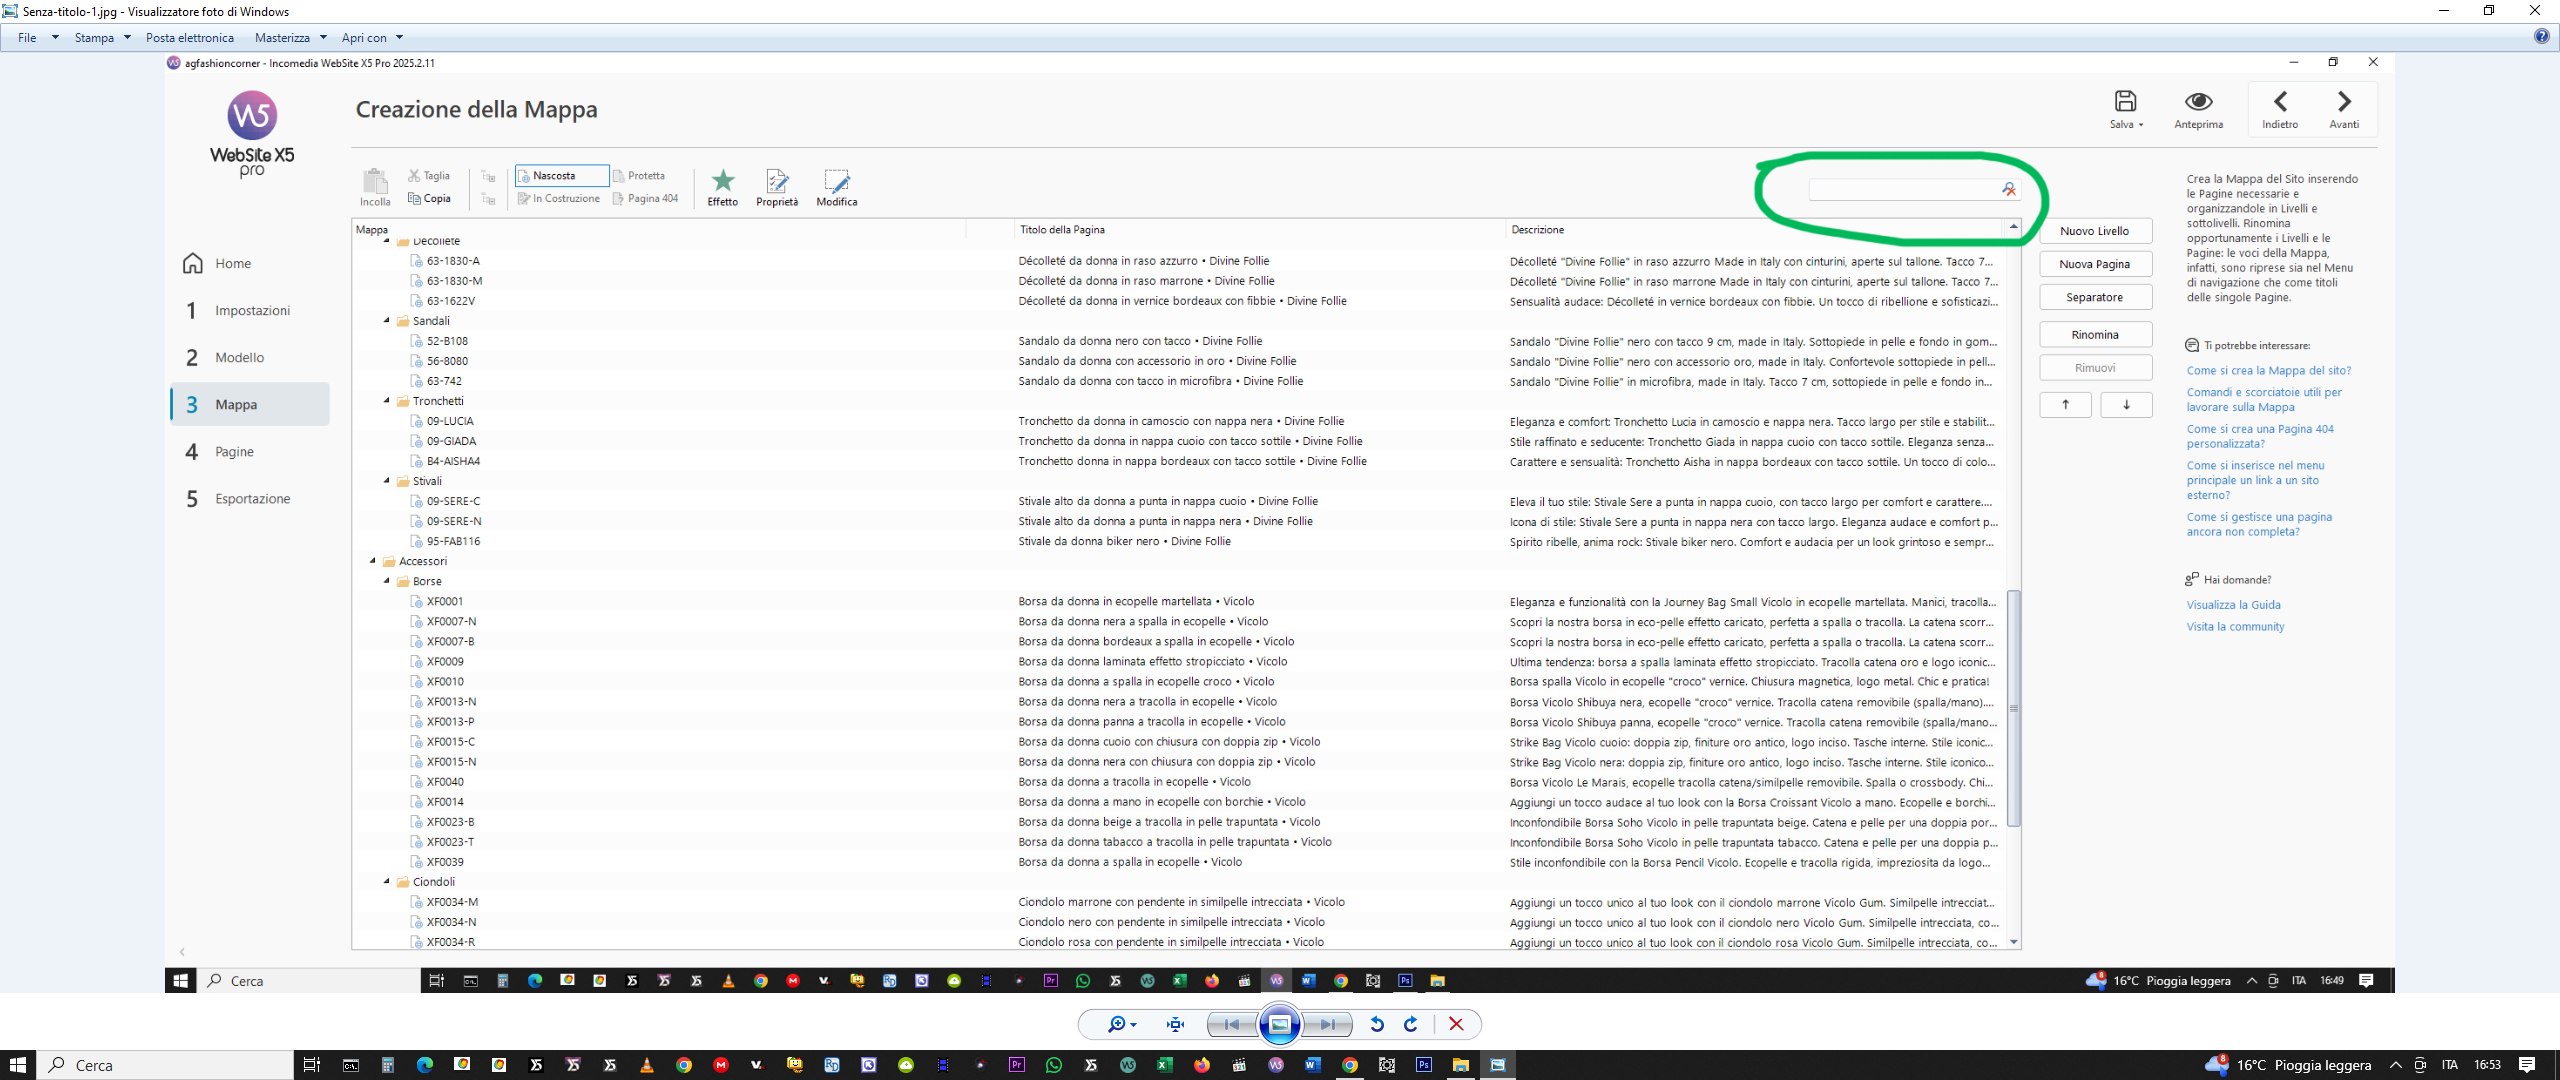Click the Nuova Pagina button
This screenshot has height=1080, width=2560.
click(x=2094, y=264)
